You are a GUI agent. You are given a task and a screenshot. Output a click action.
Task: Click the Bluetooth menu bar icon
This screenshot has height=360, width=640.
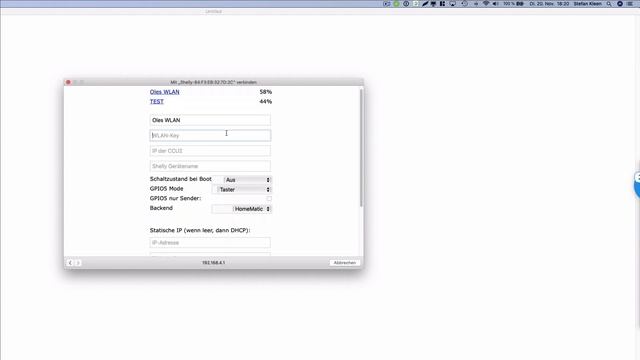(x=476, y=4)
